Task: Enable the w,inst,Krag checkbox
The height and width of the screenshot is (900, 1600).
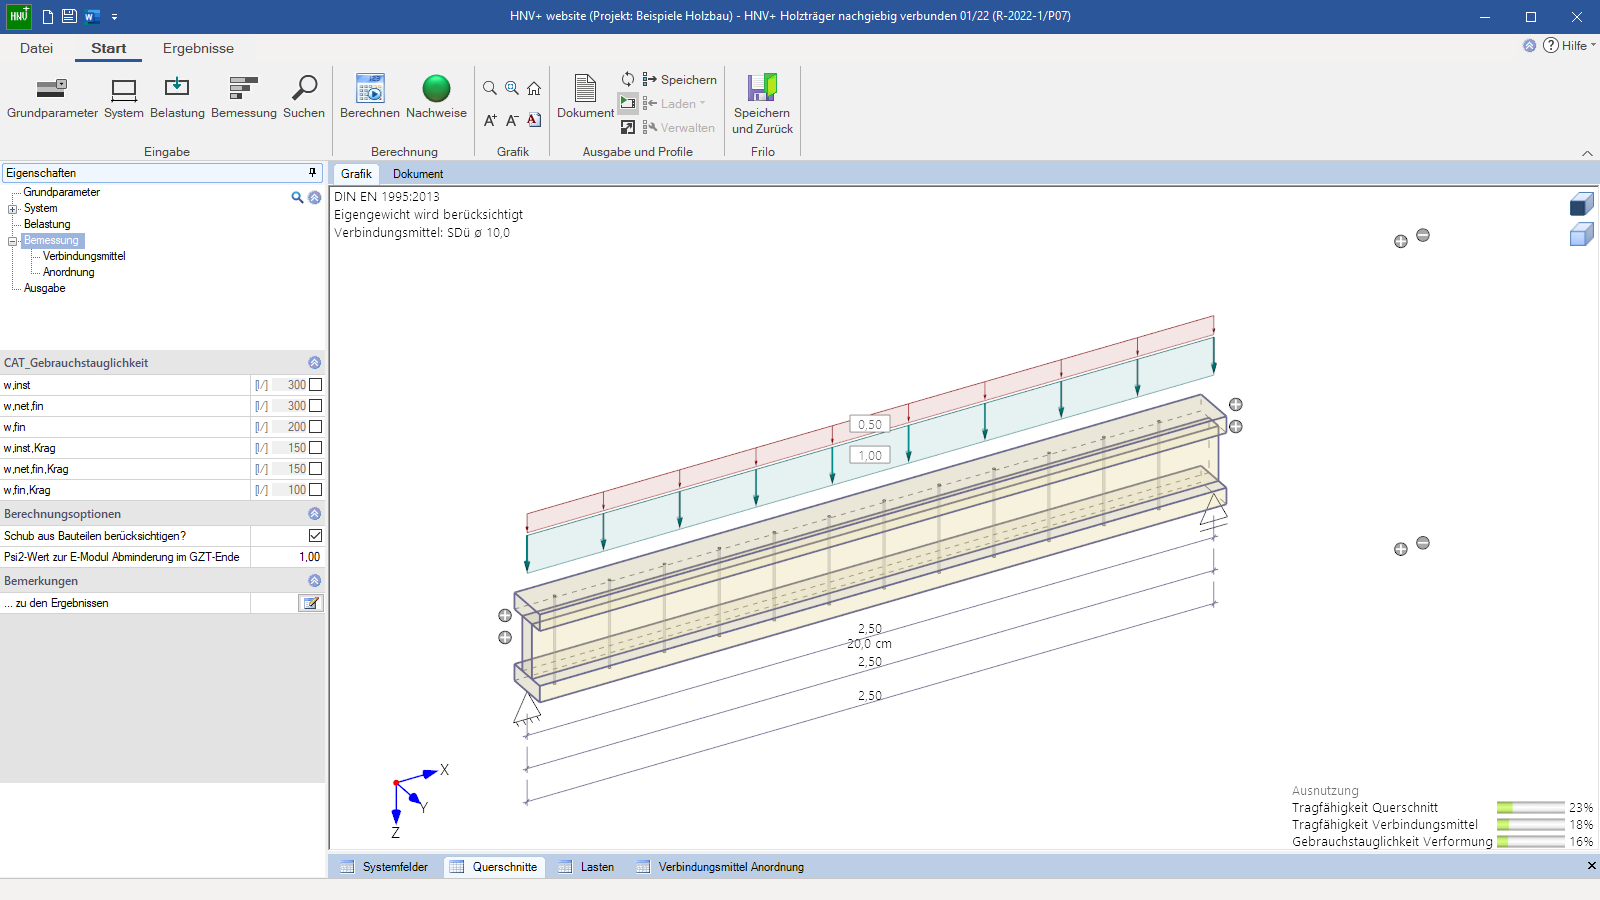Action: (316, 448)
